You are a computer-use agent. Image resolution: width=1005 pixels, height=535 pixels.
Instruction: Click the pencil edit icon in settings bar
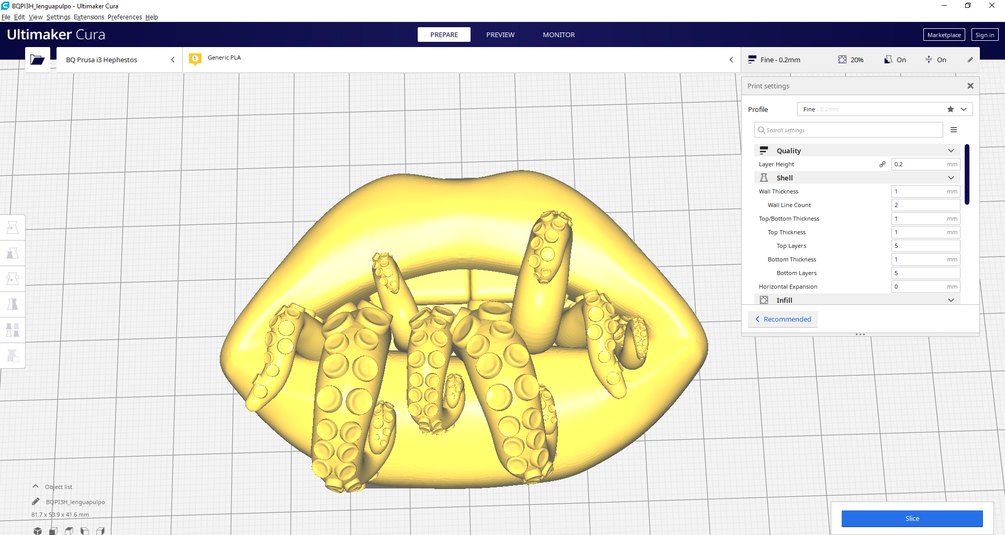[970, 60]
